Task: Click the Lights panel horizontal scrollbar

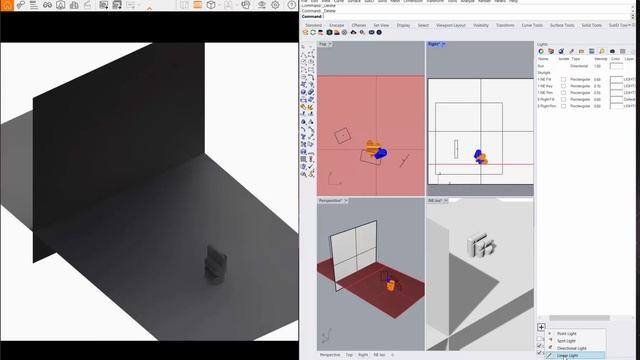Action: click(579, 318)
